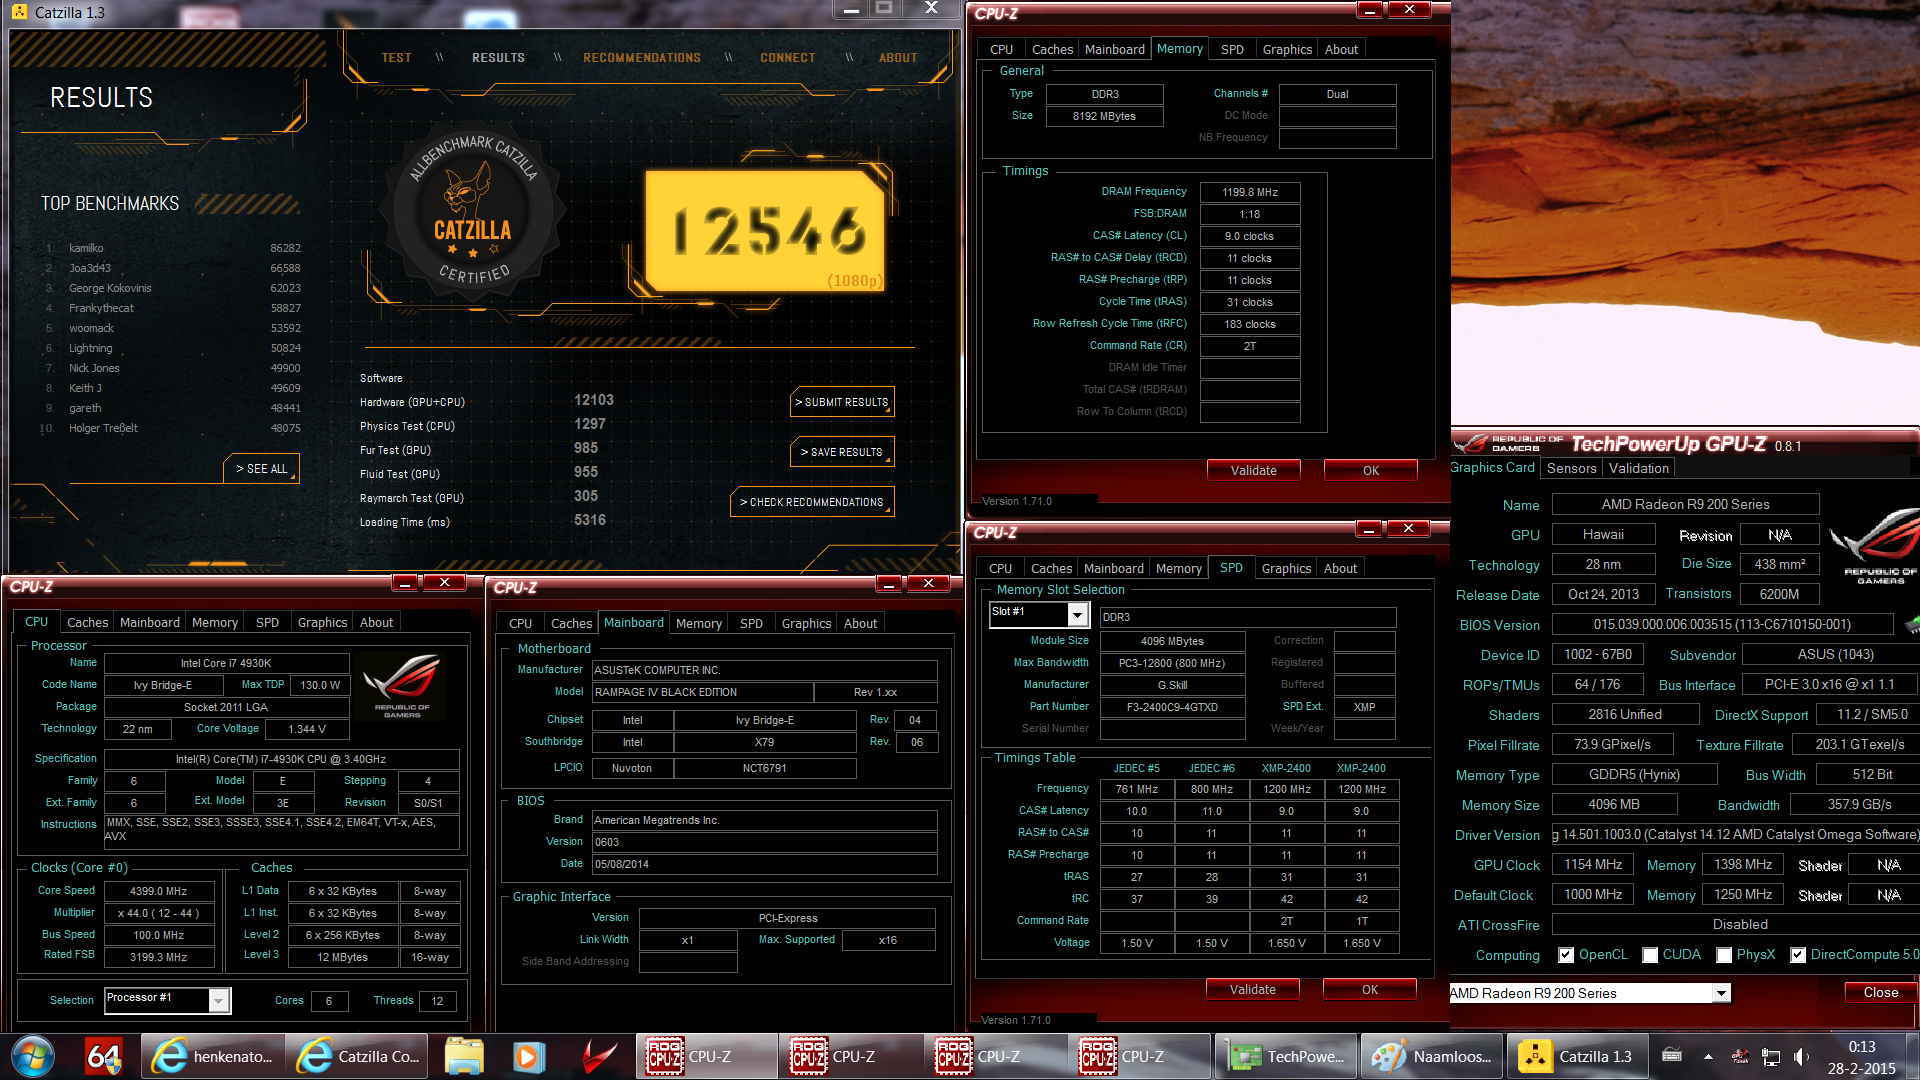Viewport: 1920px width, 1080px height.
Task: Click the system clock showing 0:13
Action: [1862, 1047]
